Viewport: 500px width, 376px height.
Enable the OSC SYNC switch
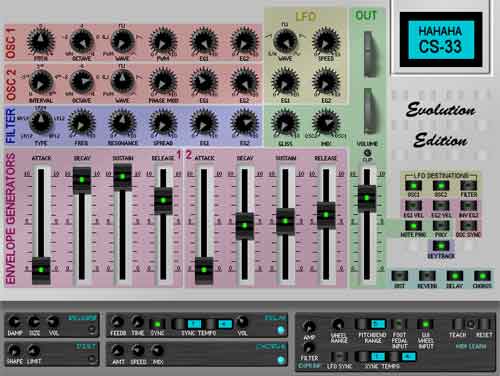[x=468, y=226]
